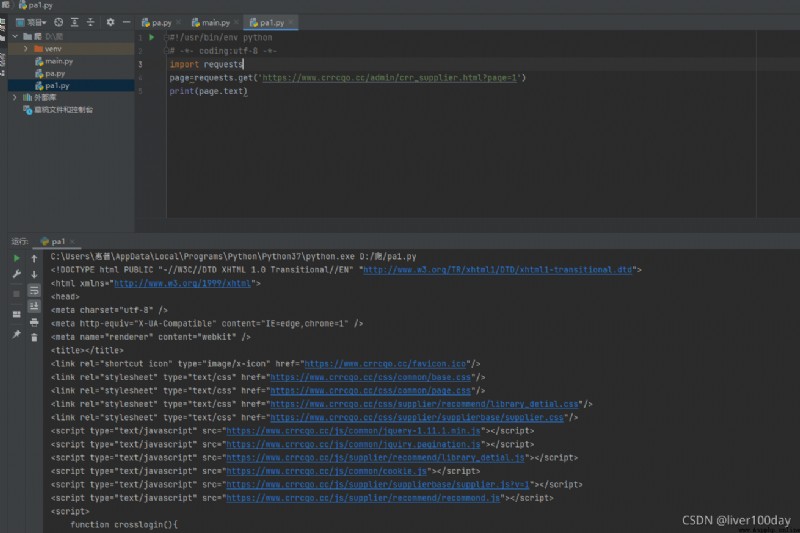Clear console with trash can icon
This screenshot has width=800, height=533.
[34, 338]
